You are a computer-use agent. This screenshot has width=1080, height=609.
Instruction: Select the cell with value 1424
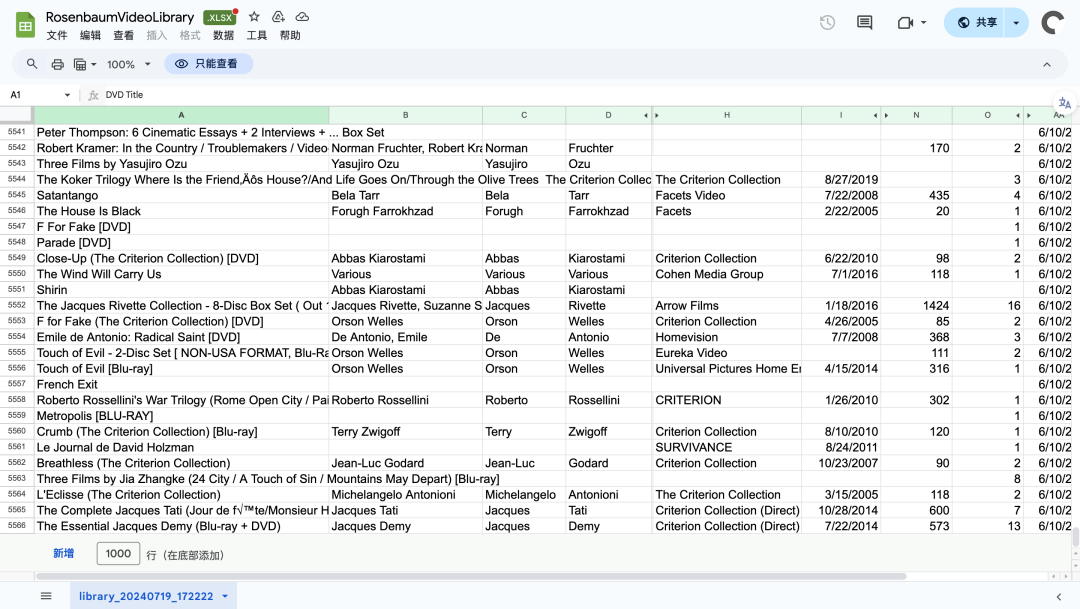click(917, 306)
